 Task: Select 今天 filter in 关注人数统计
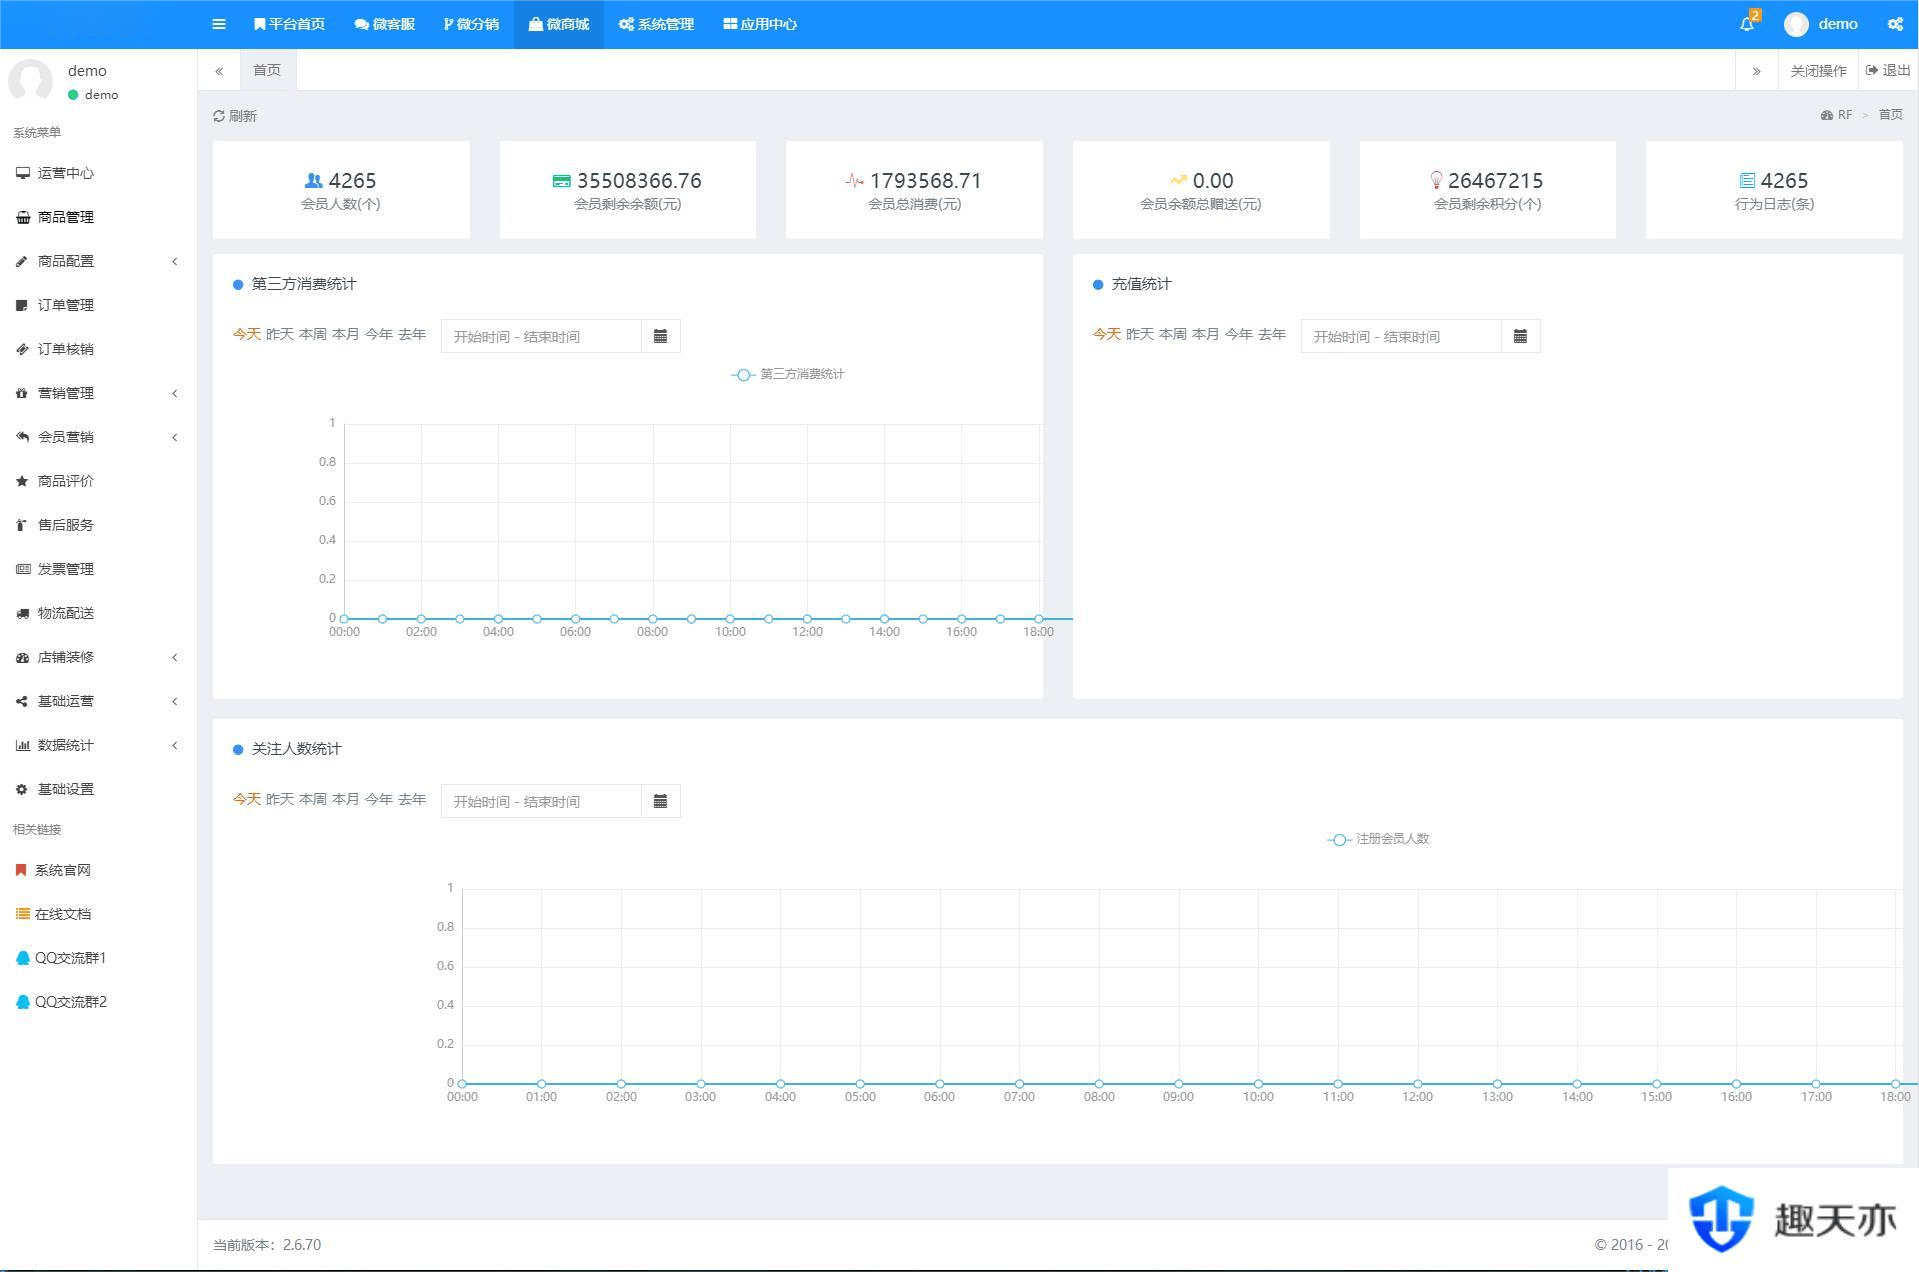coord(247,799)
